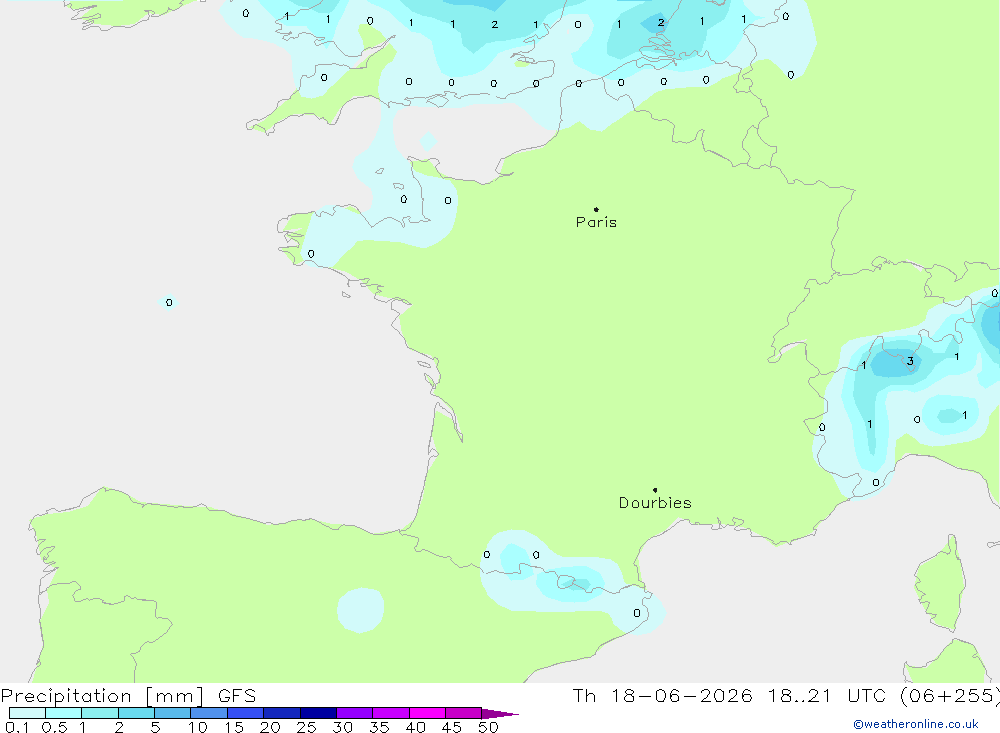1000x733 pixels.
Task: Click the Precipitation [mm] title text
Action: click(x=102, y=696)
